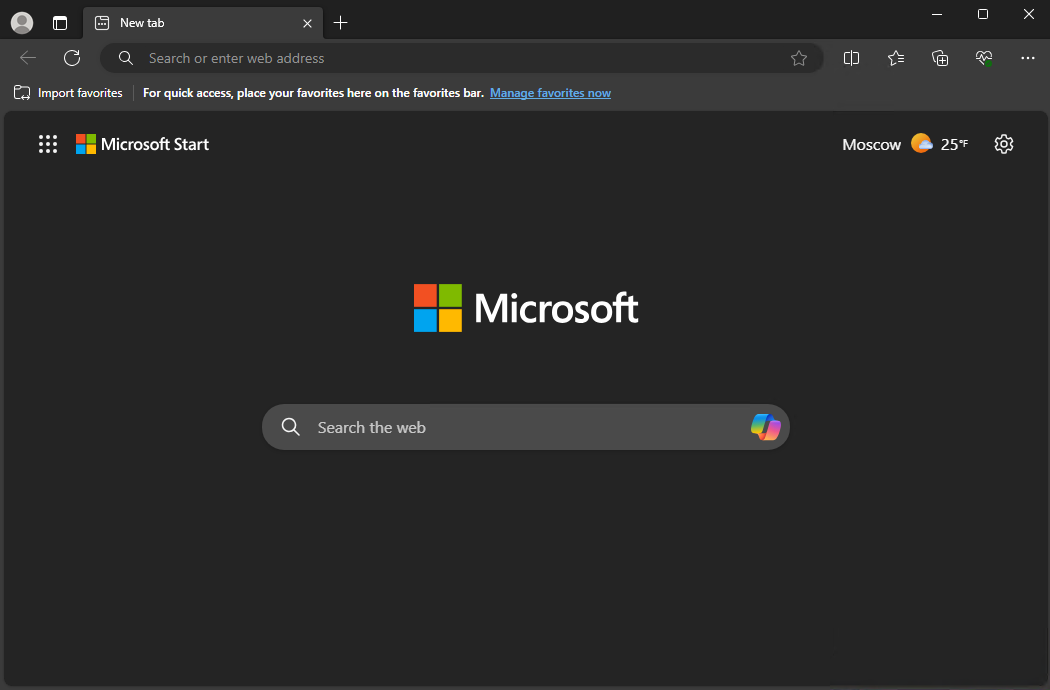1050x690 pixels.
Task: Open the Favorites list icon
Action: [x=896, y=58]
